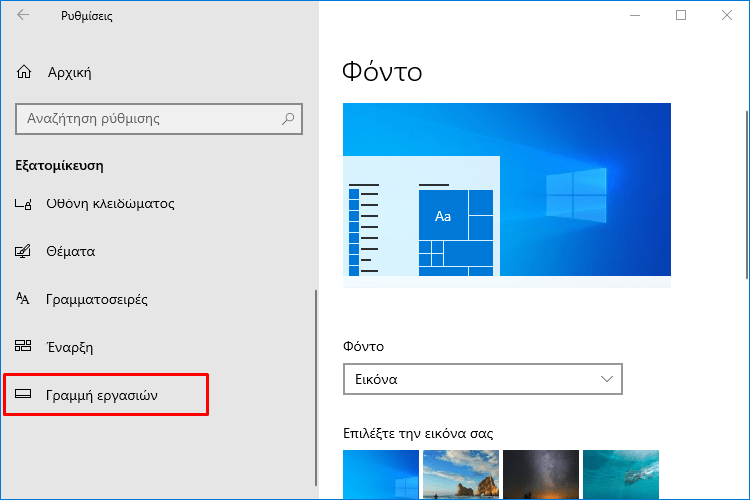
Task: Focus the Αναζήτηση ρύθμισης search box
Action: tap(159, 119)
